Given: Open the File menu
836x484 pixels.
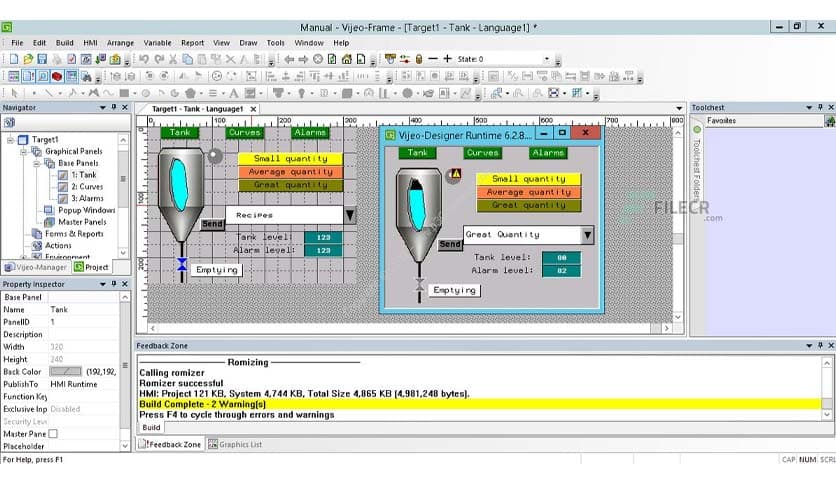Looking at the screenshot, I should click(x=17, y=43).
